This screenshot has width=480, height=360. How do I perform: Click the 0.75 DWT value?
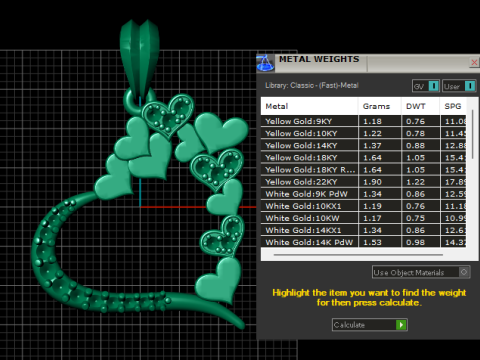pyautogui.click(x=415, y=218)
